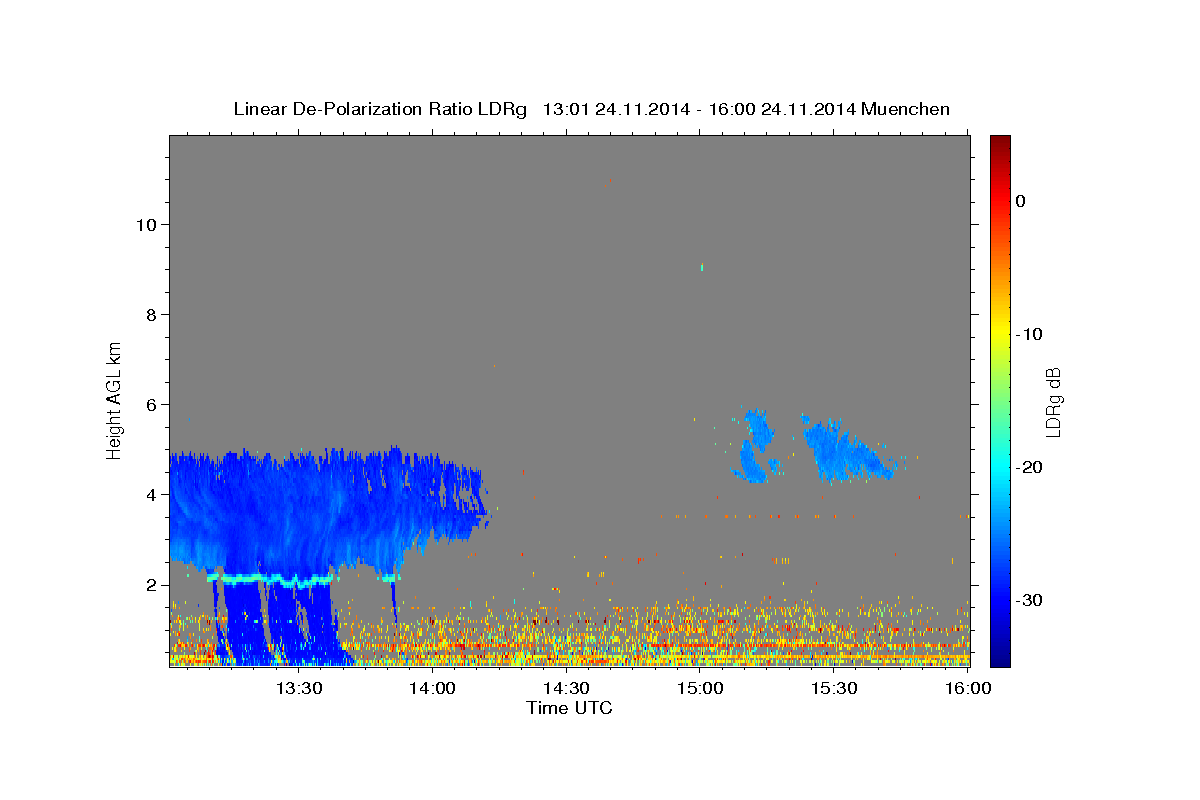1200x800 pixels.
Task: Click the height tick label 2
Action: 151,585
